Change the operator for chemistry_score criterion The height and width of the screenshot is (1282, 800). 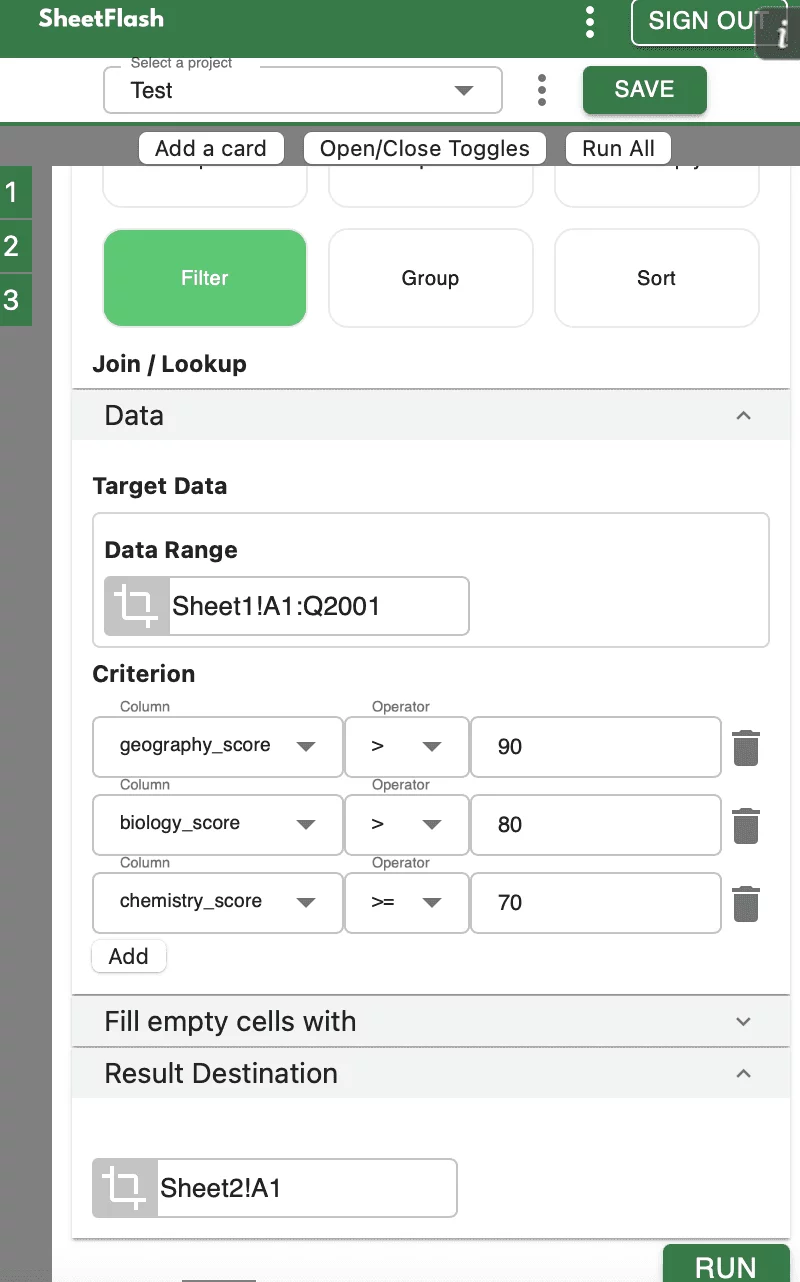[406, 902]
